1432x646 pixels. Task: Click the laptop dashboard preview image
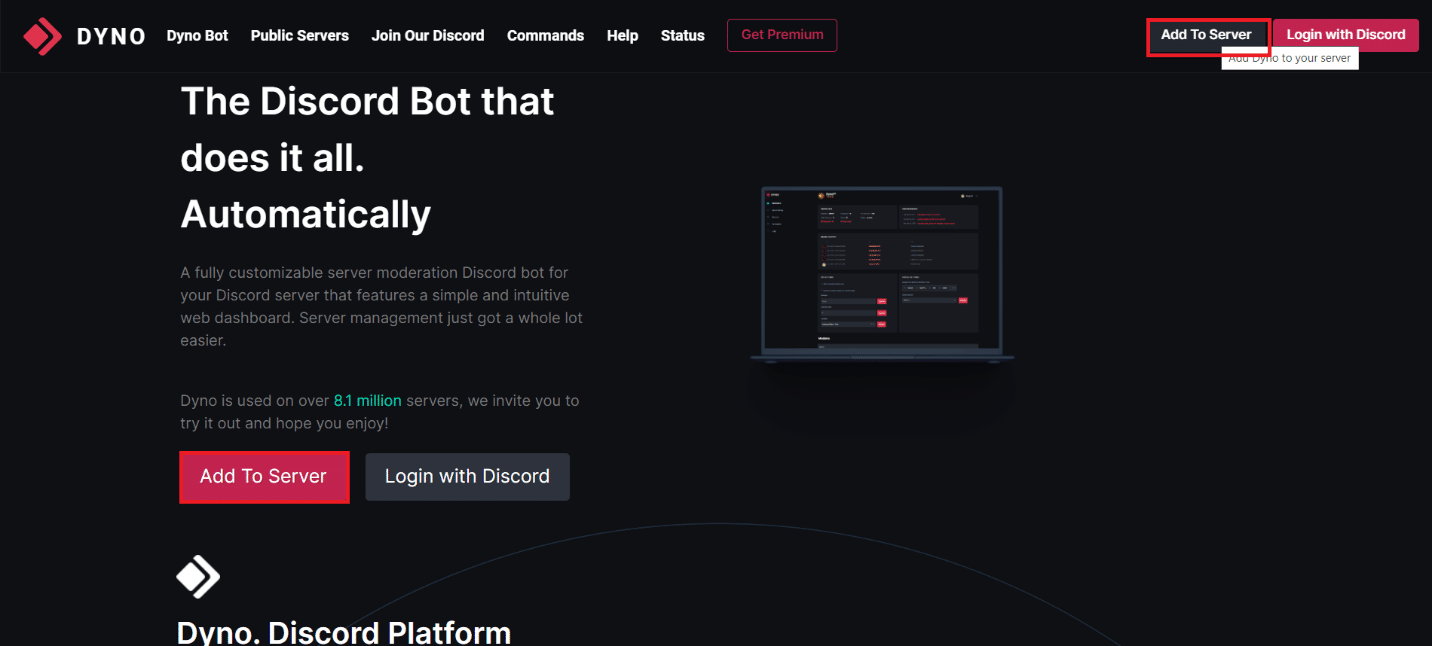pyautogui.click(x=882, y=273)
